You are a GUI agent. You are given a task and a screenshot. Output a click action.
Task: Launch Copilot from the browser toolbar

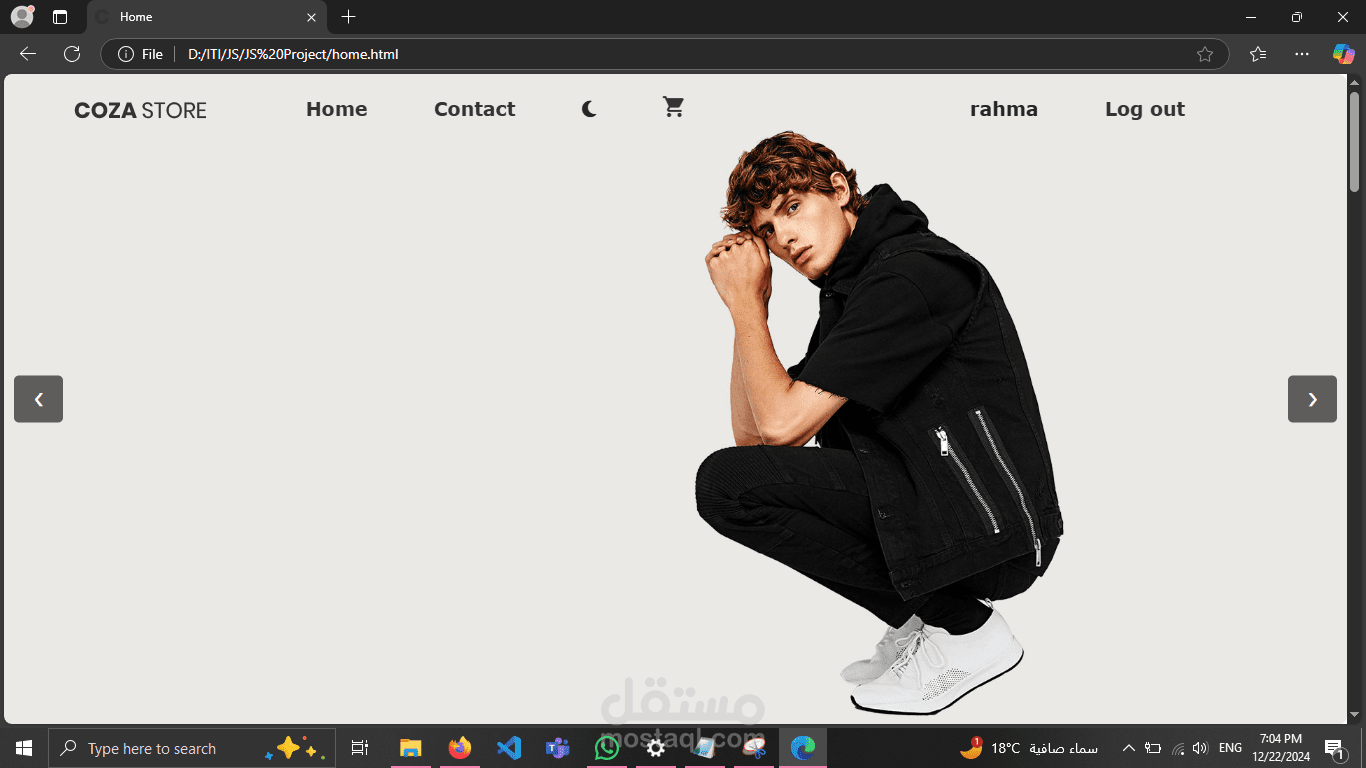pos(1343,54)
